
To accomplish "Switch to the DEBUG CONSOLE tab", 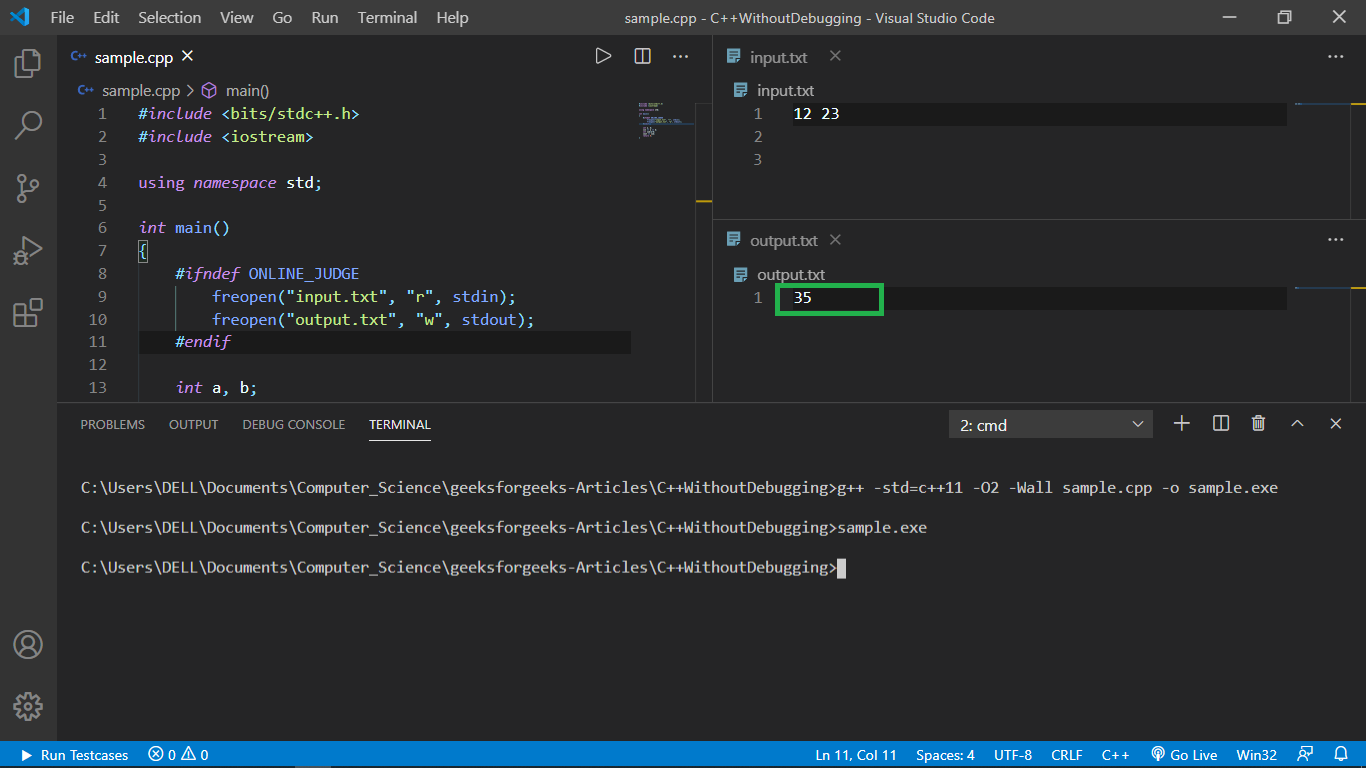I will coord(293,425).
